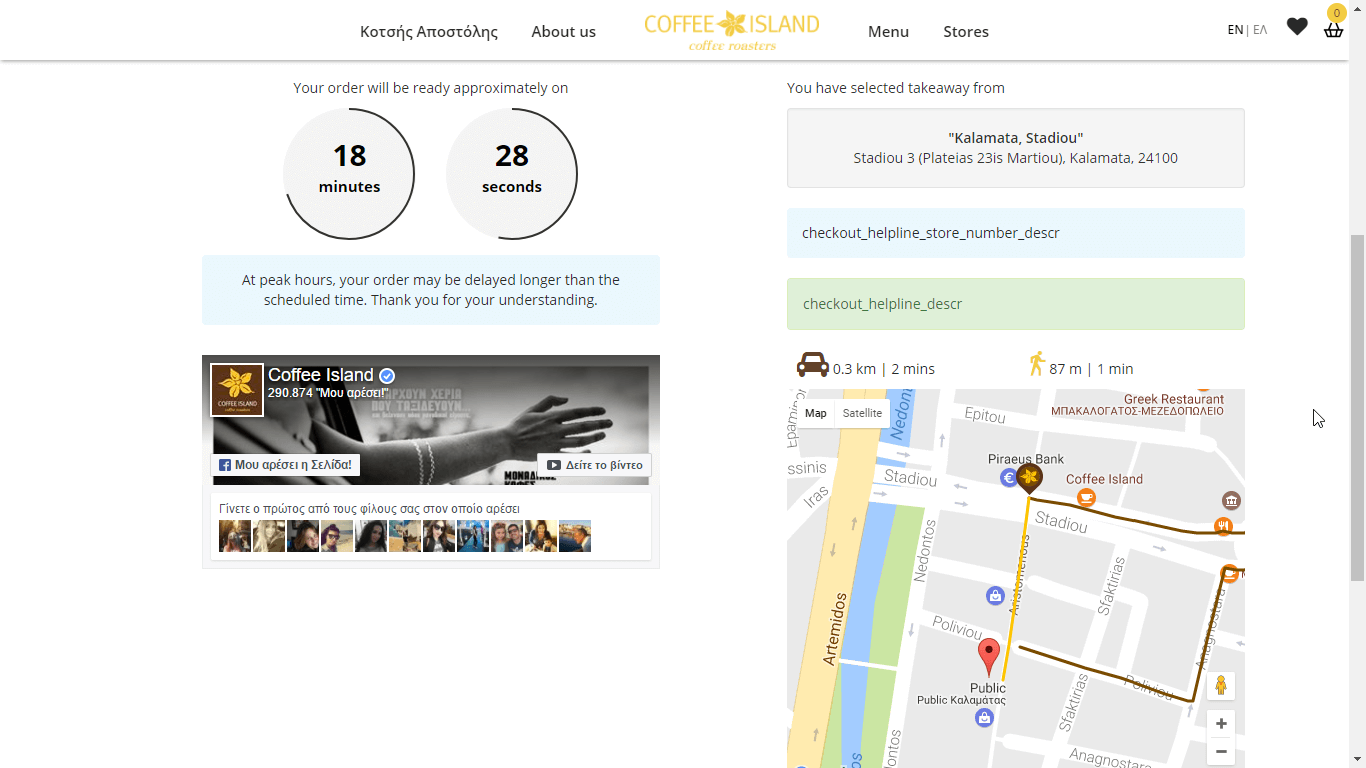This screenshot has height=768, width=1366.
Task: Click the red Public location pin
Action: pos(988,658)
